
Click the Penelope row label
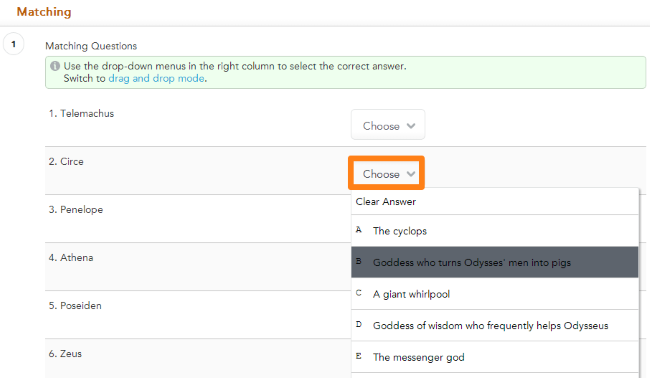[76, 210]
